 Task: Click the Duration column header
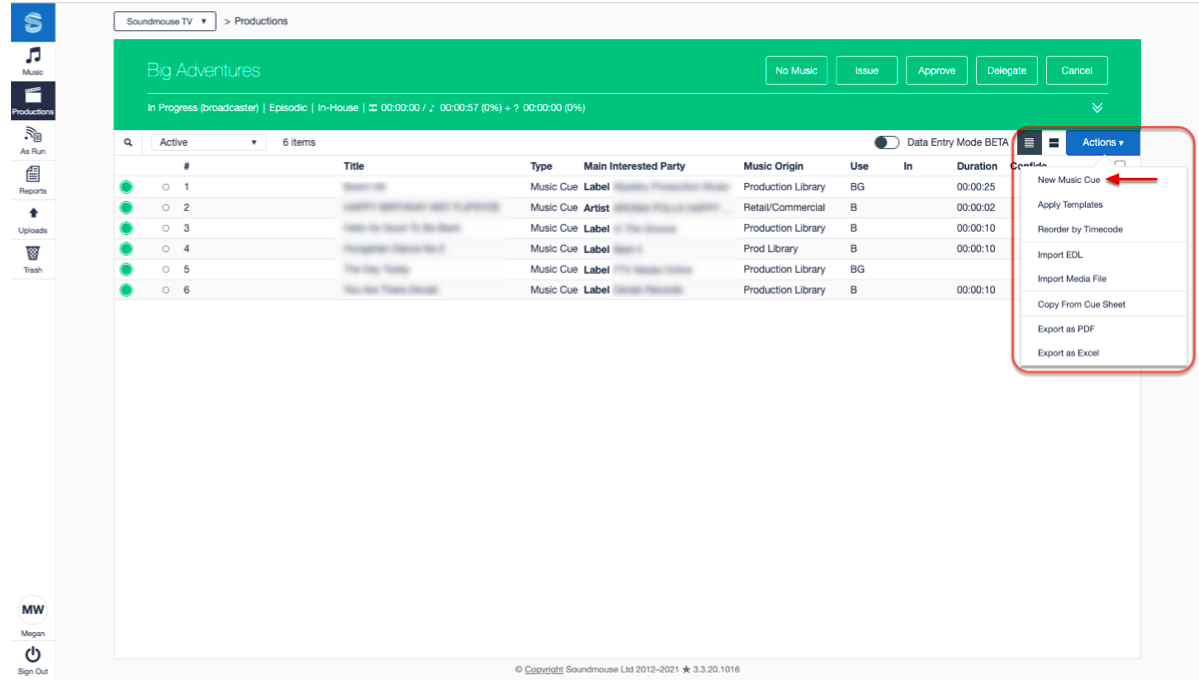tap(976, 166)
